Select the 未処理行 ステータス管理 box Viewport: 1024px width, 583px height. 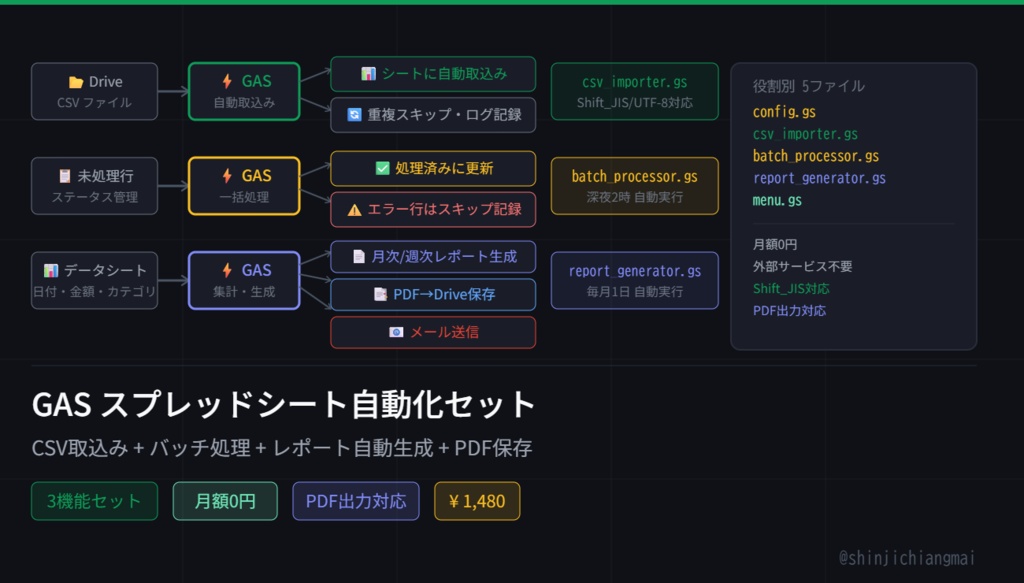[95, 186]
